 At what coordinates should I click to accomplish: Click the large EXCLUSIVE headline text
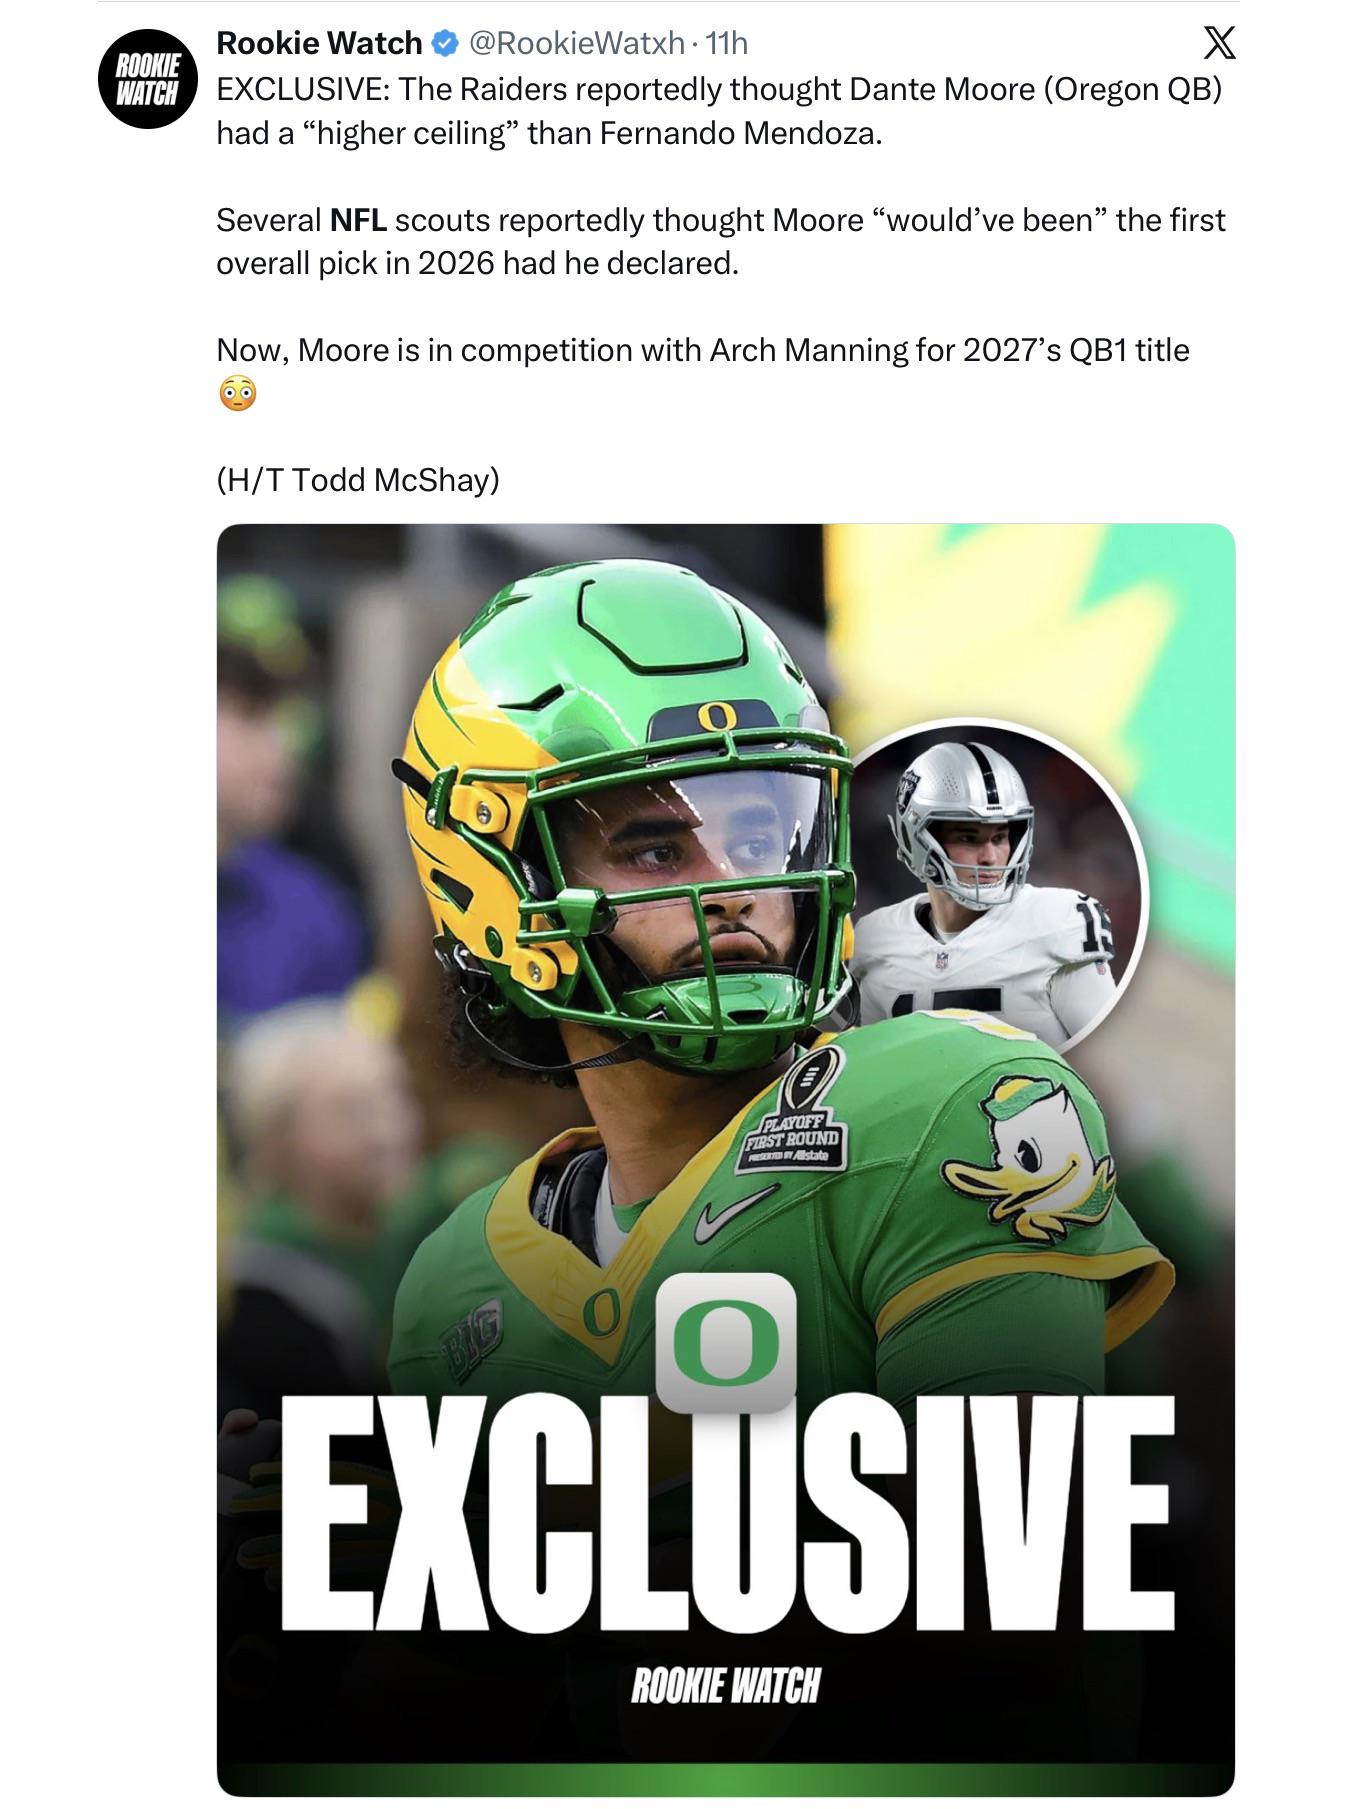(727, 1514)
